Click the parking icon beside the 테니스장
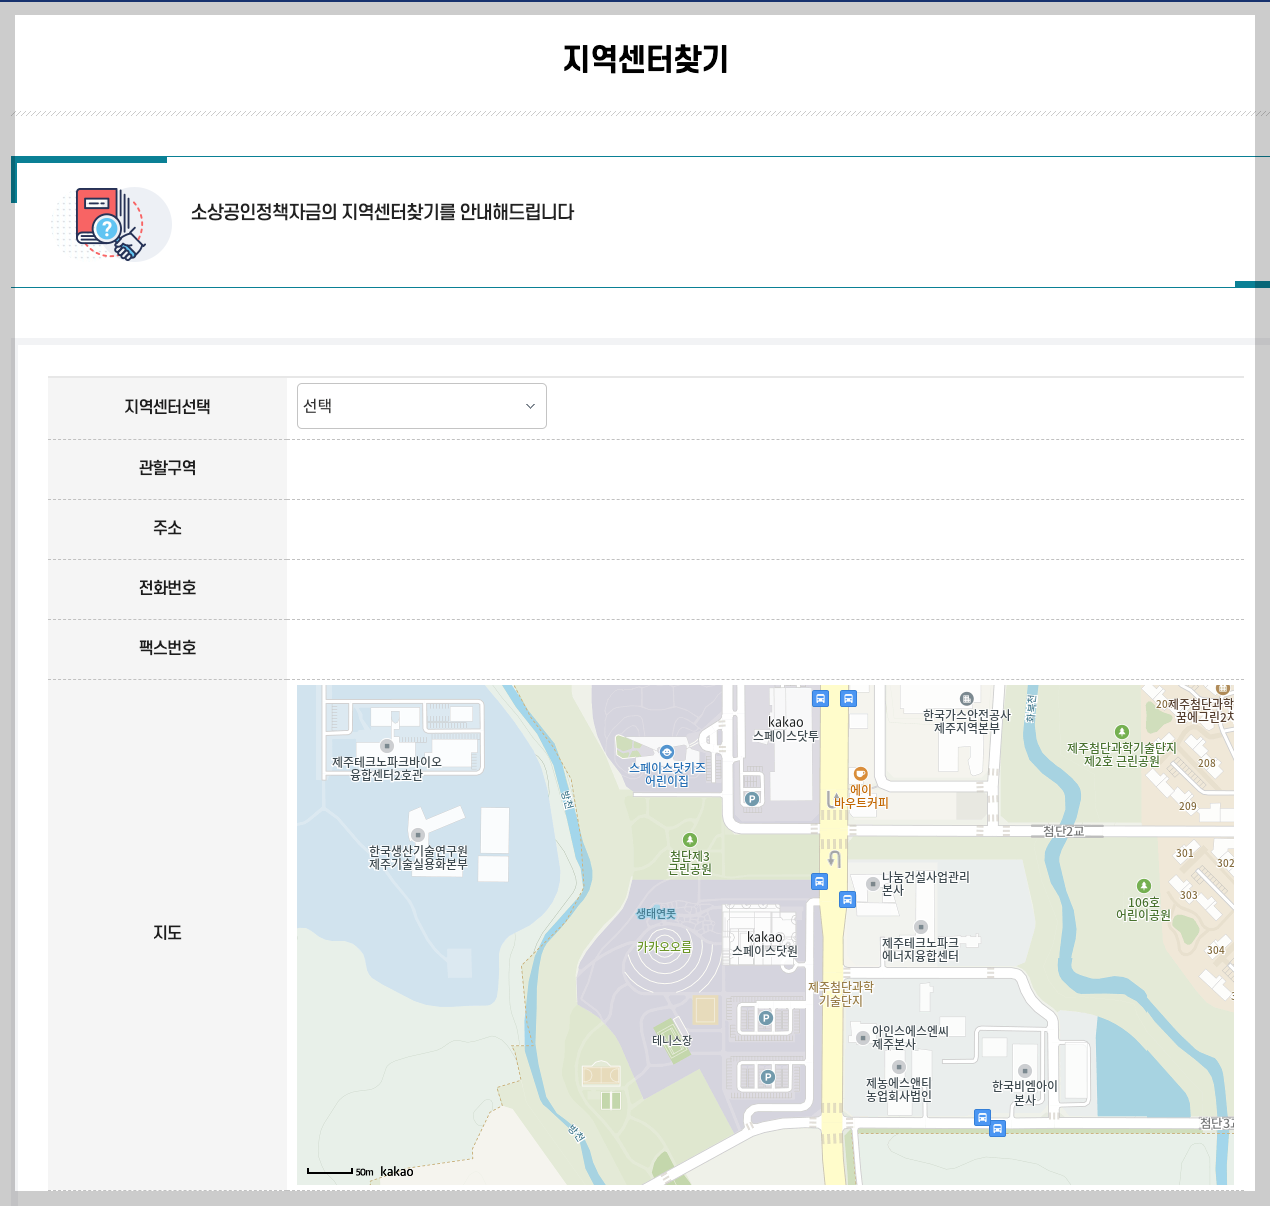 (765, 1017)
